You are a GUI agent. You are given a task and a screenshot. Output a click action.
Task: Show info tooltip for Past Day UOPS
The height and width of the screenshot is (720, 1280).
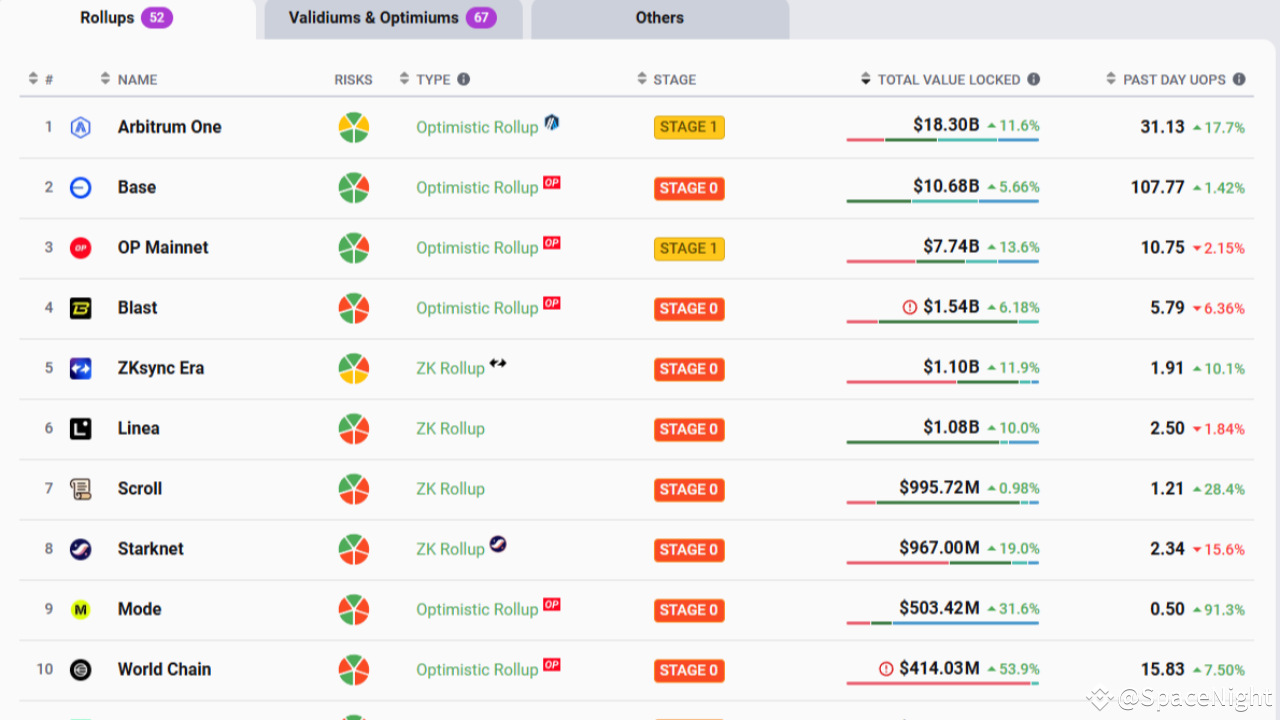(1239, 79)
